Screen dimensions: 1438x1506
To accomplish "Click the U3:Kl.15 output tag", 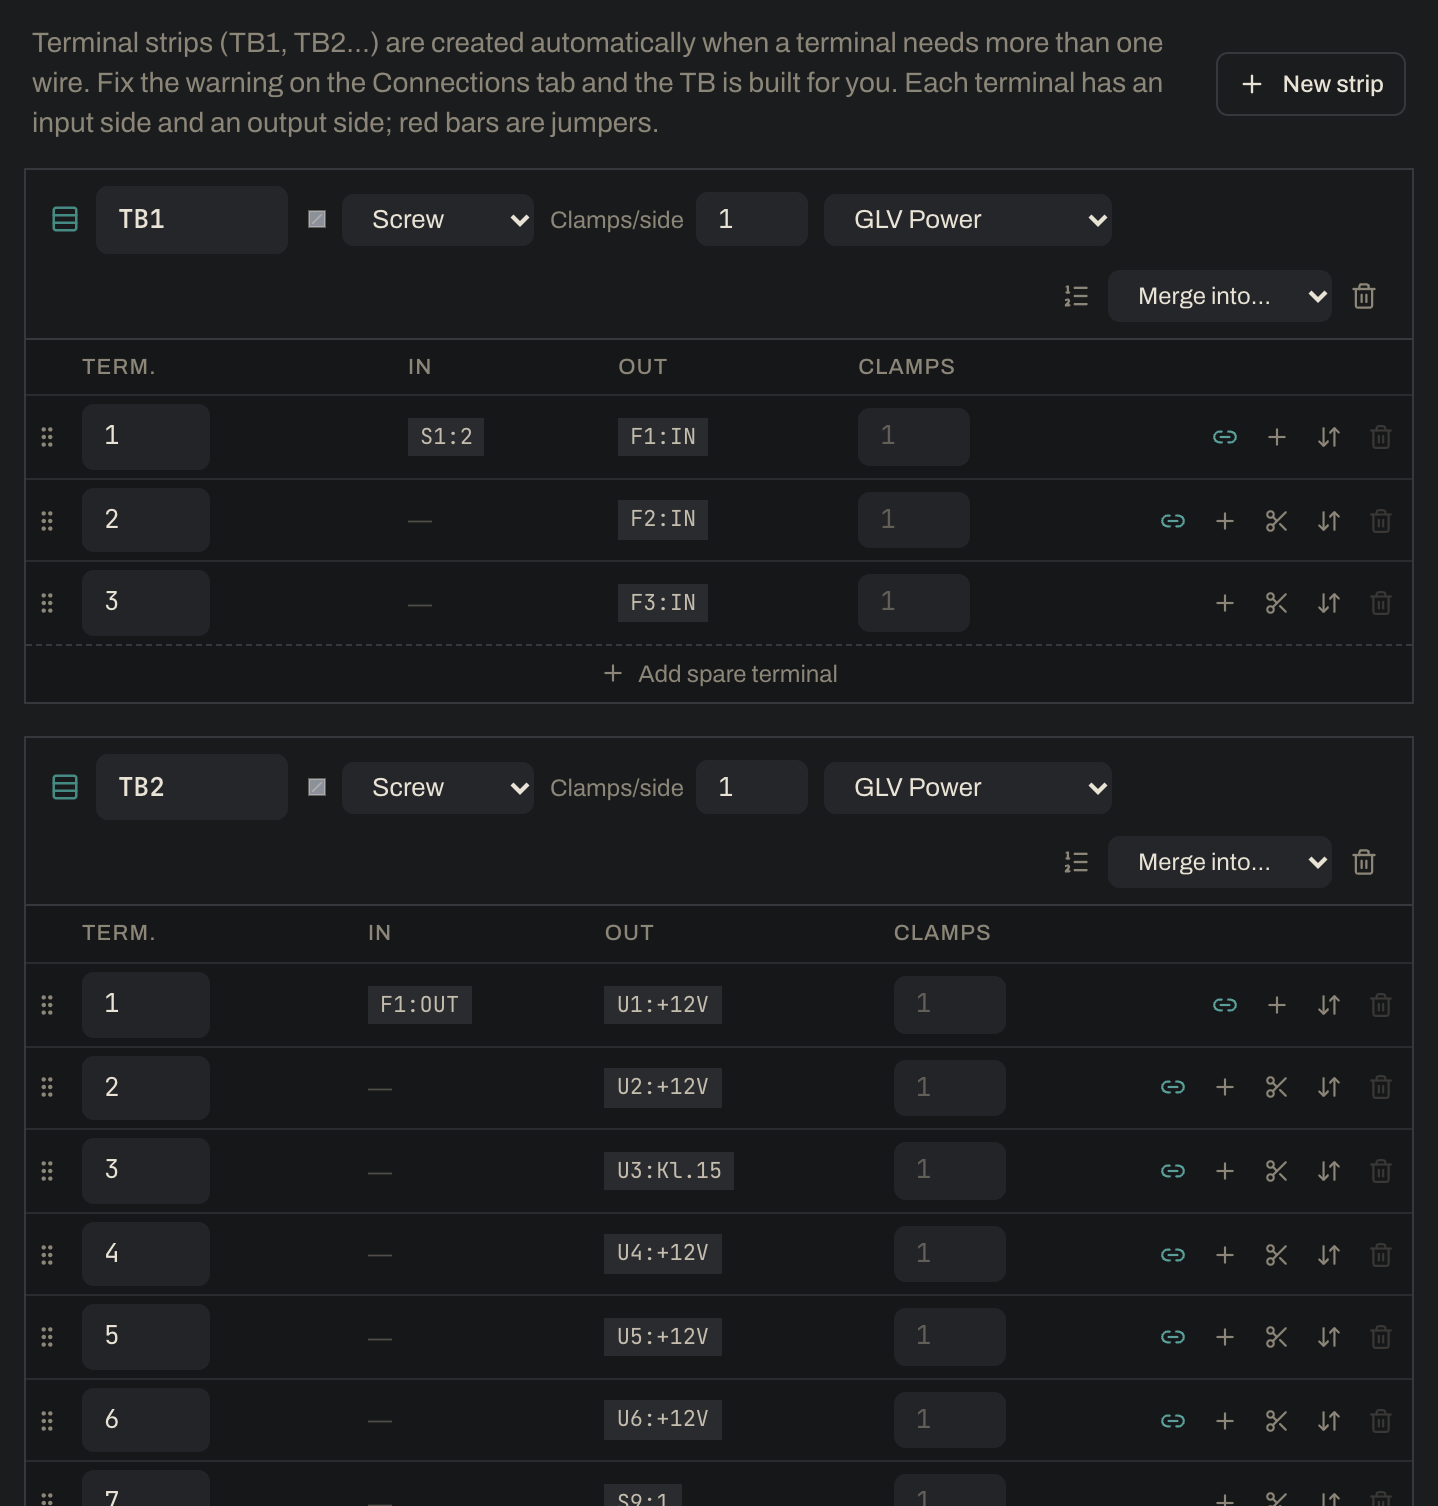I will (669, 1171).
